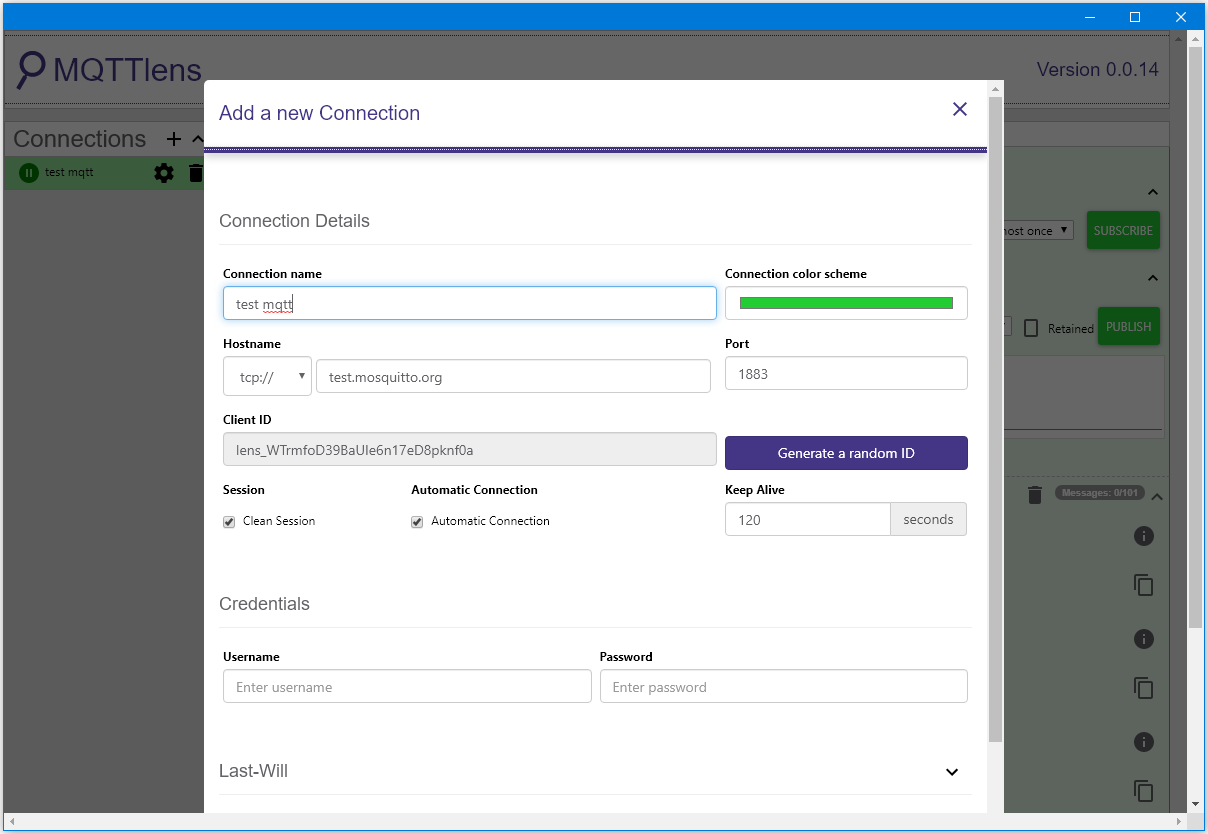This screenshot has width=1208, height=834.
Task: Click the Messages: 0/101 badge
Action: pos(1099,493)
